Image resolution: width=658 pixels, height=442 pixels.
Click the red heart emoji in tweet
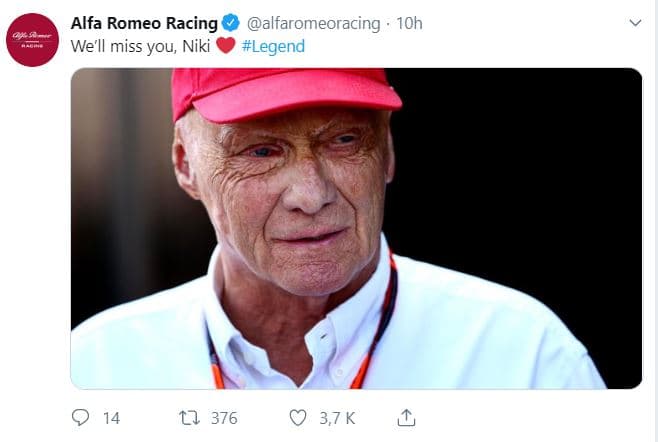pyautogui.click(x=225, y=46)
